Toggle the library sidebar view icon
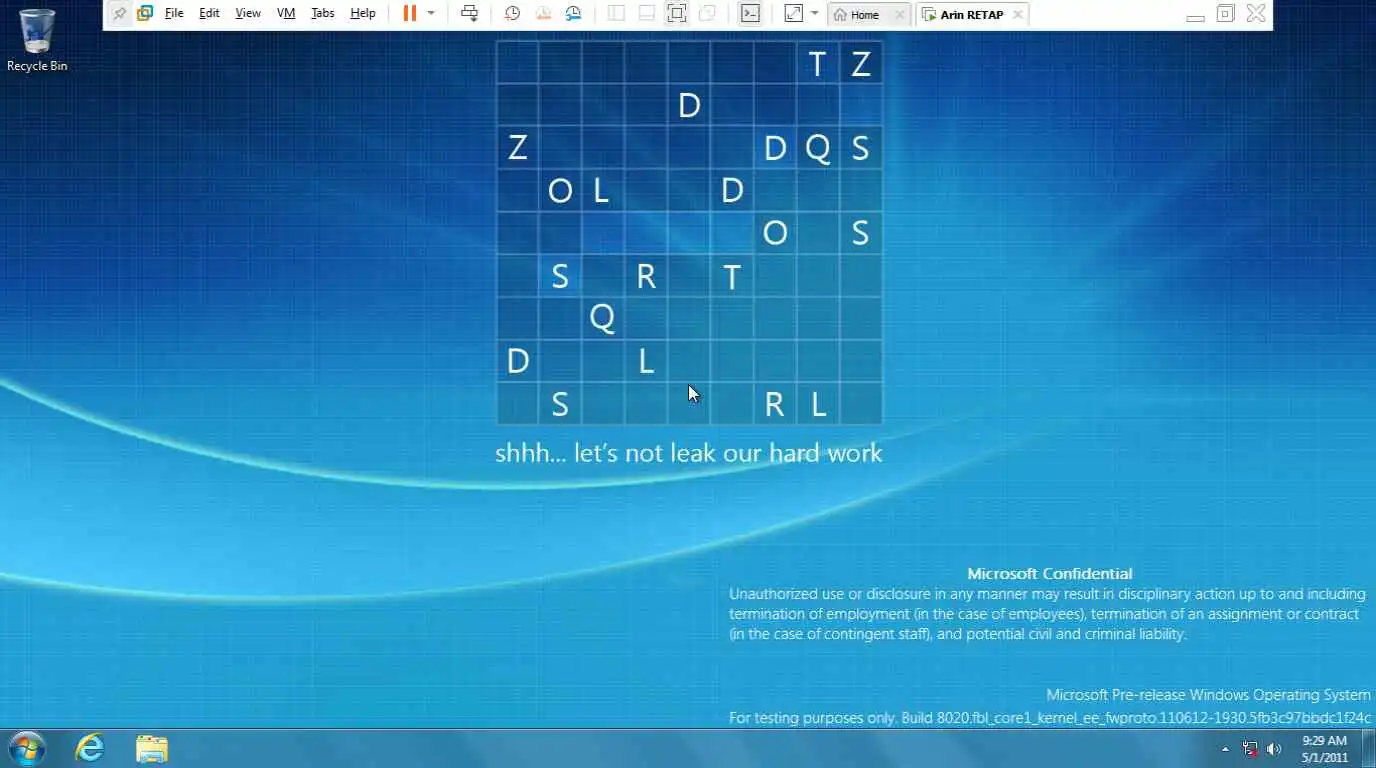Image resolution: width=1376 pixels, height=768 pixels. click(616, 14)
